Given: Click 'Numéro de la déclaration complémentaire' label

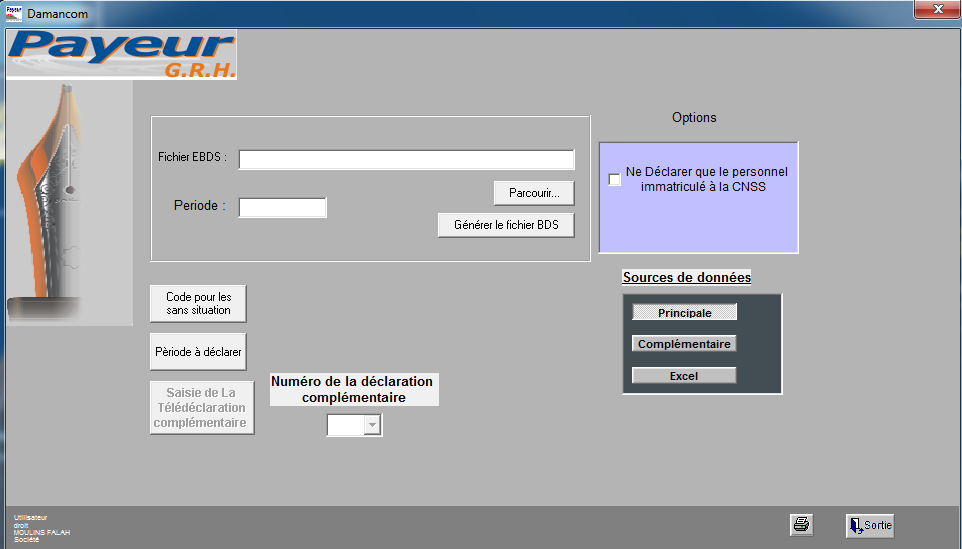Looking at the screenshot, I should (353, 390).
